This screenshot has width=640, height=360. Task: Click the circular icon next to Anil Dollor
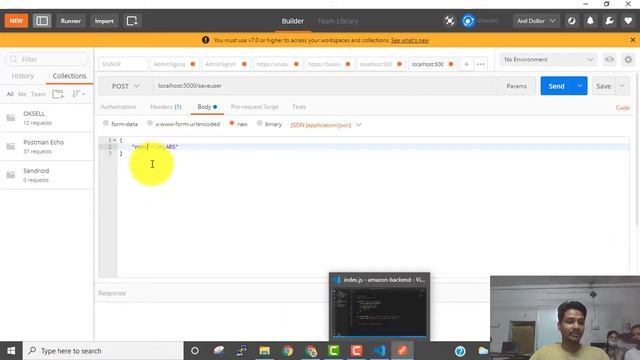pyautogui.click(x=571, y=21)
